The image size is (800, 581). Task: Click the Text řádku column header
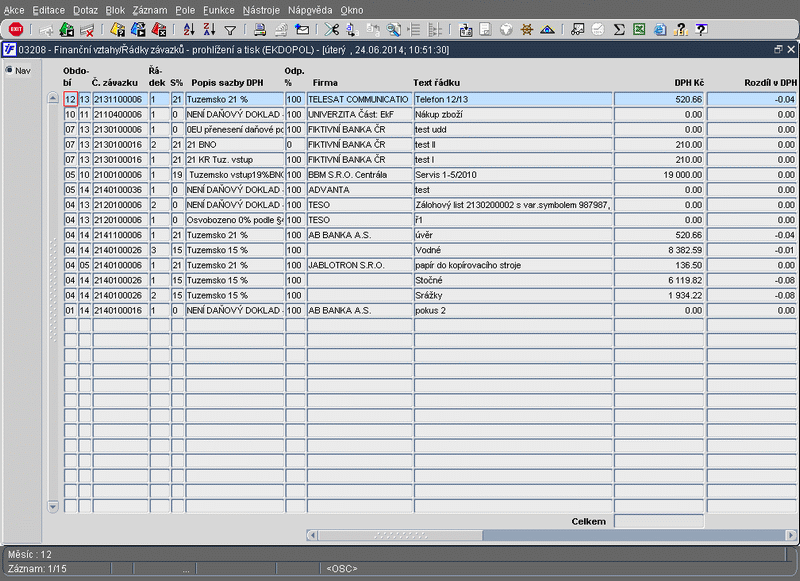[x=435, y=82]
